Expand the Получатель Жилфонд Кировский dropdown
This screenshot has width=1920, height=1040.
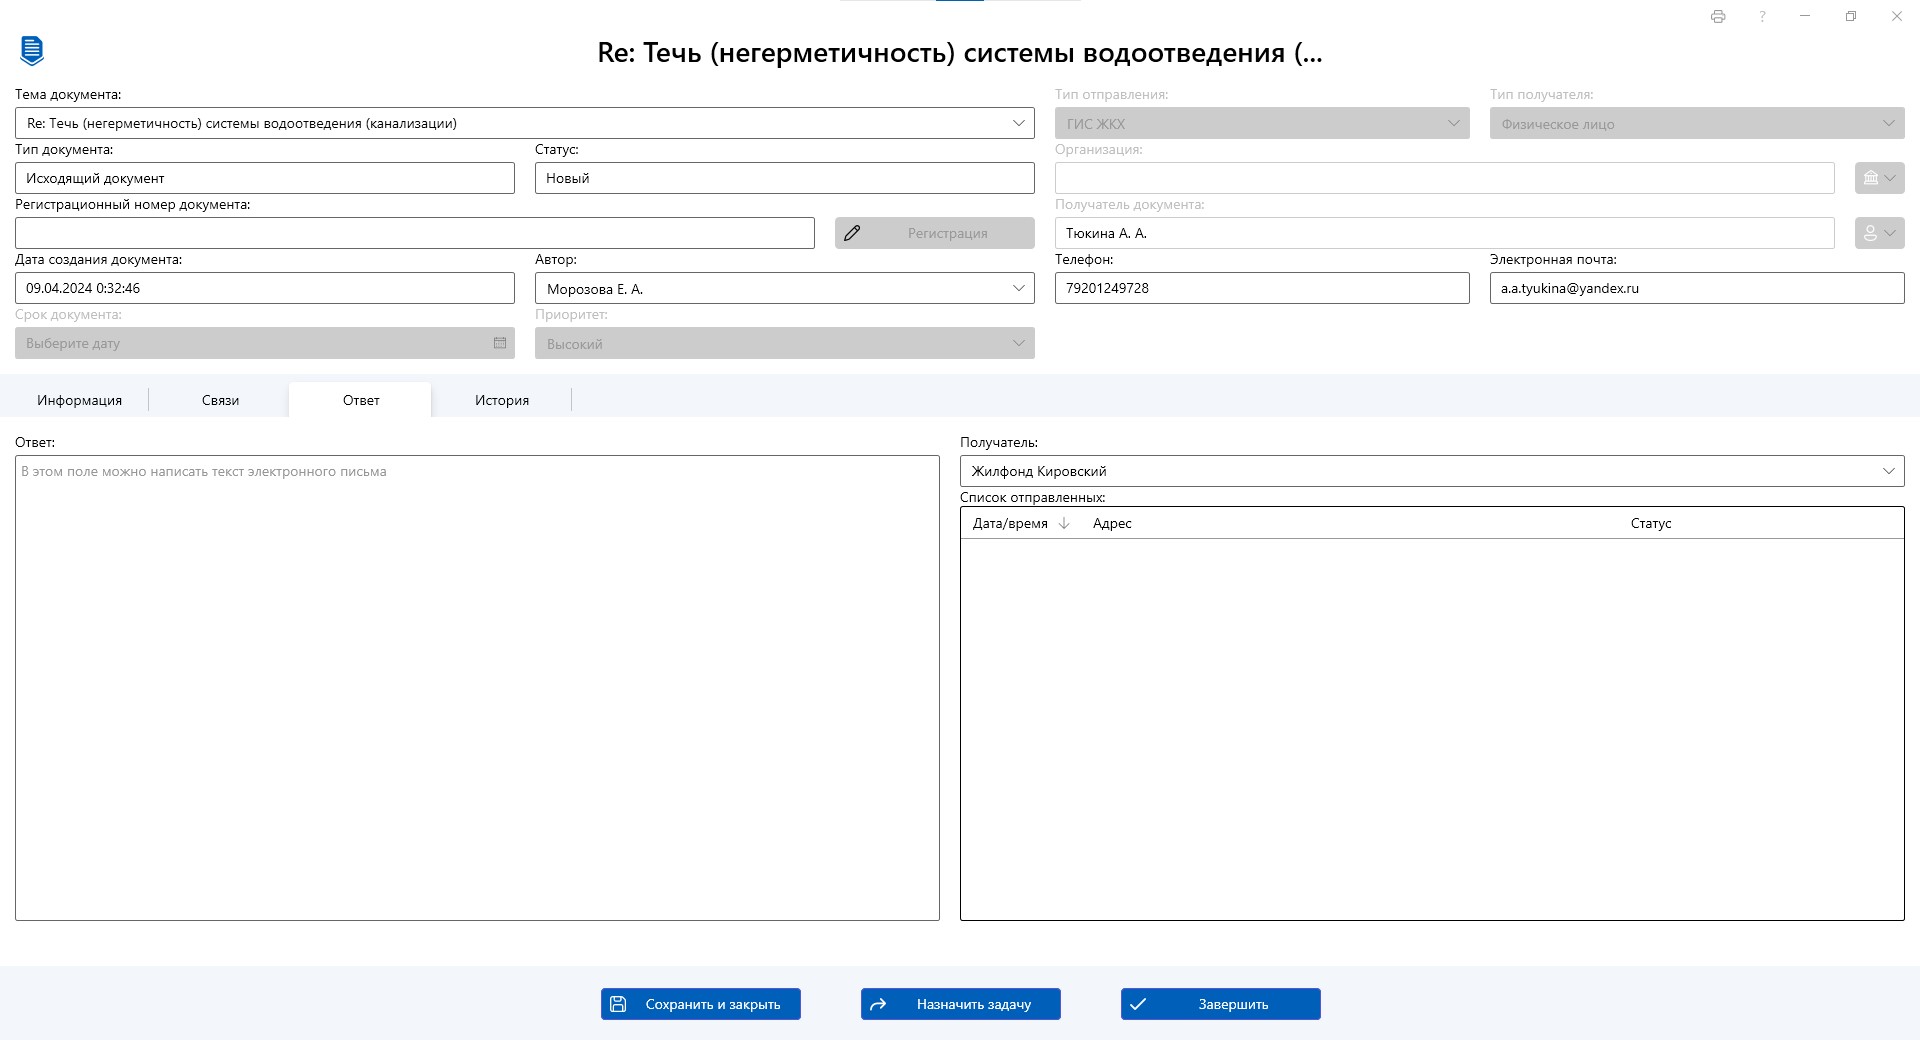1888,471
